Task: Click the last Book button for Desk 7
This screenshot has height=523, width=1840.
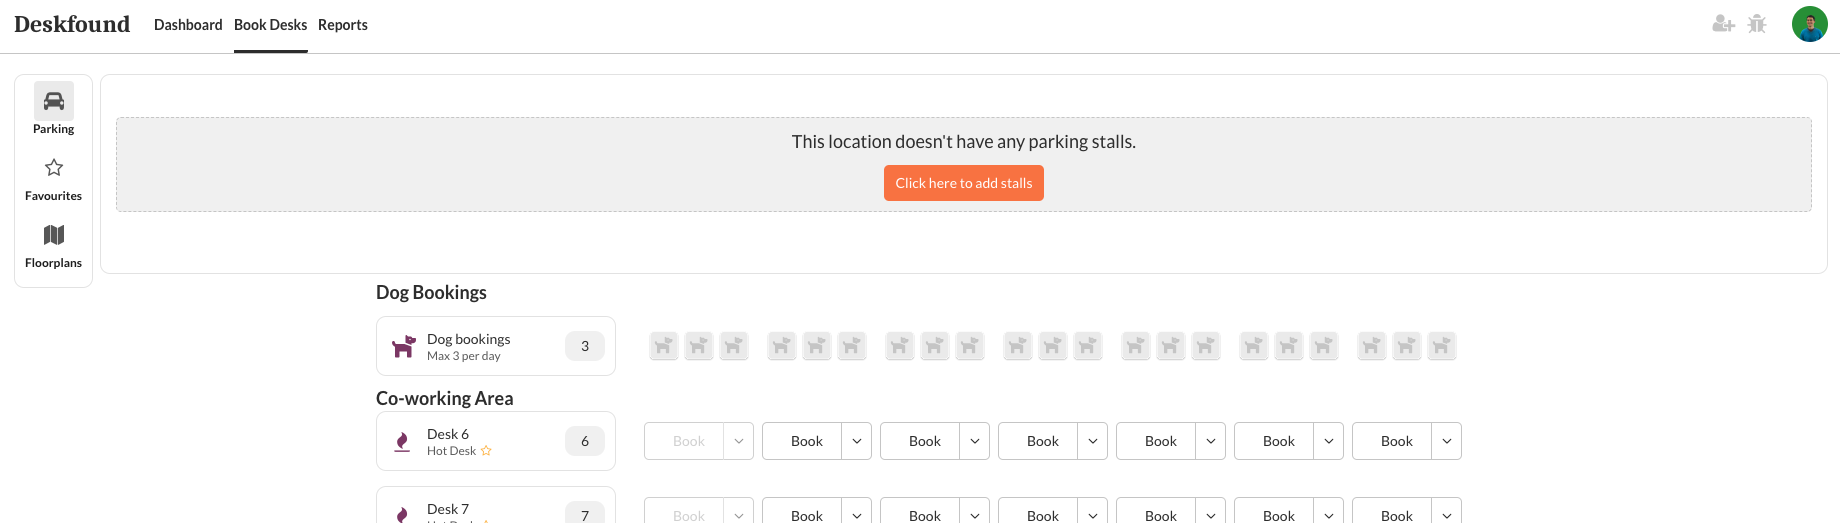Action: tap(1396, 514)
